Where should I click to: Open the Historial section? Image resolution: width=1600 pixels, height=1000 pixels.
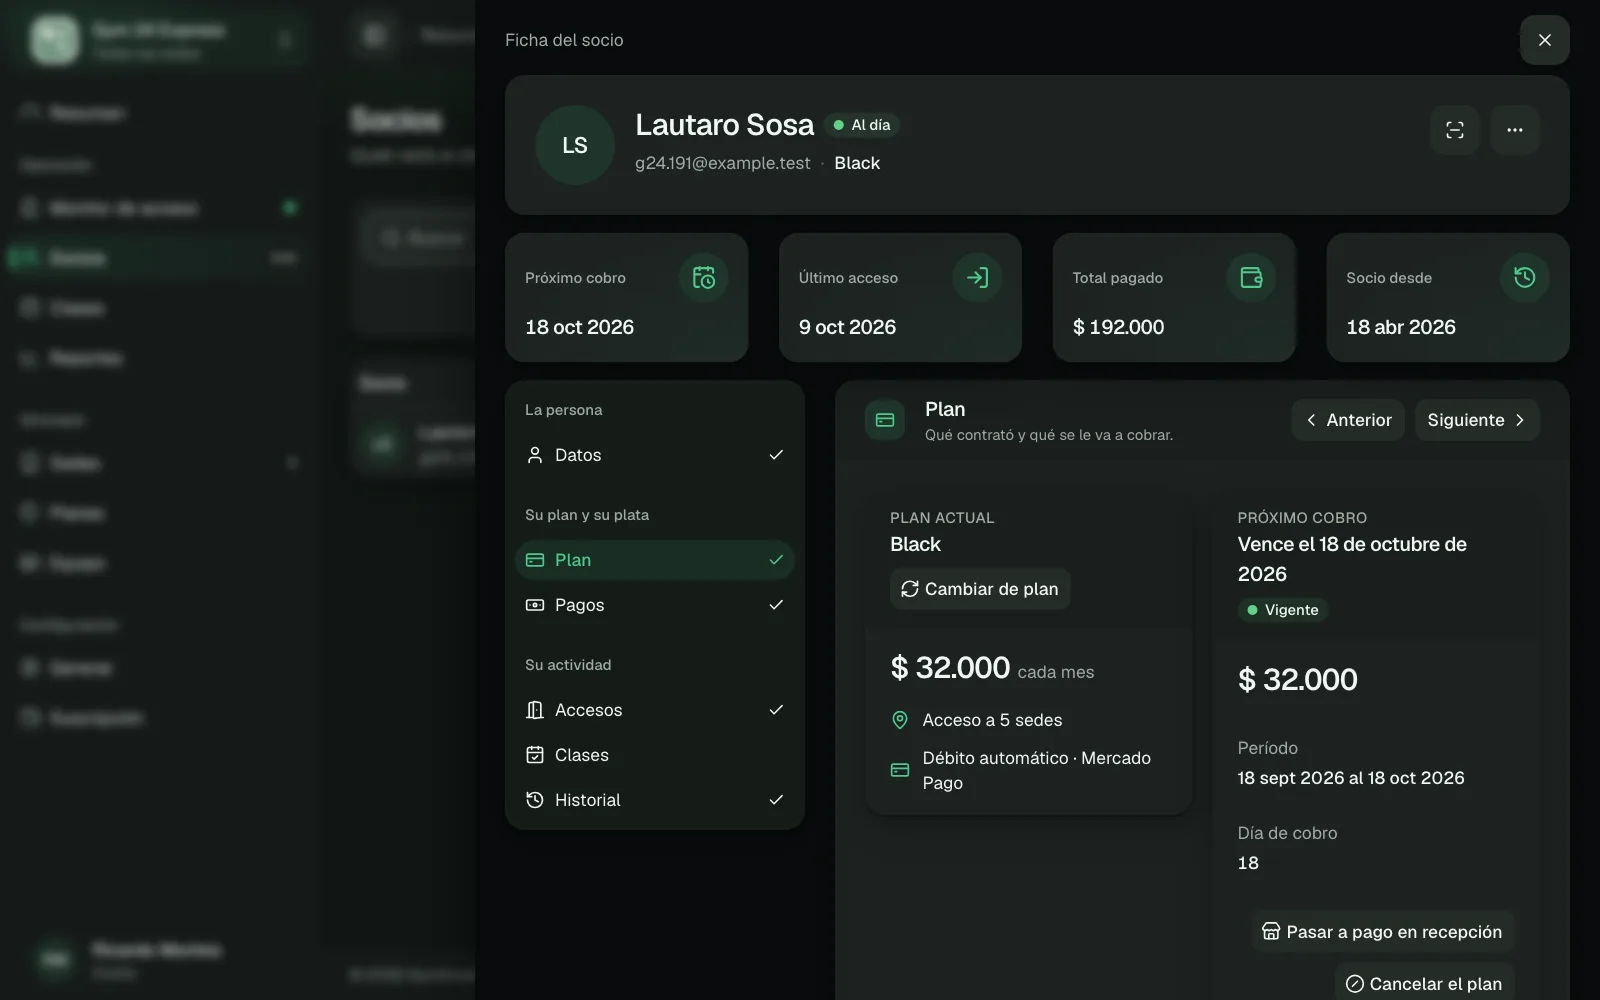tap(655, 800)
